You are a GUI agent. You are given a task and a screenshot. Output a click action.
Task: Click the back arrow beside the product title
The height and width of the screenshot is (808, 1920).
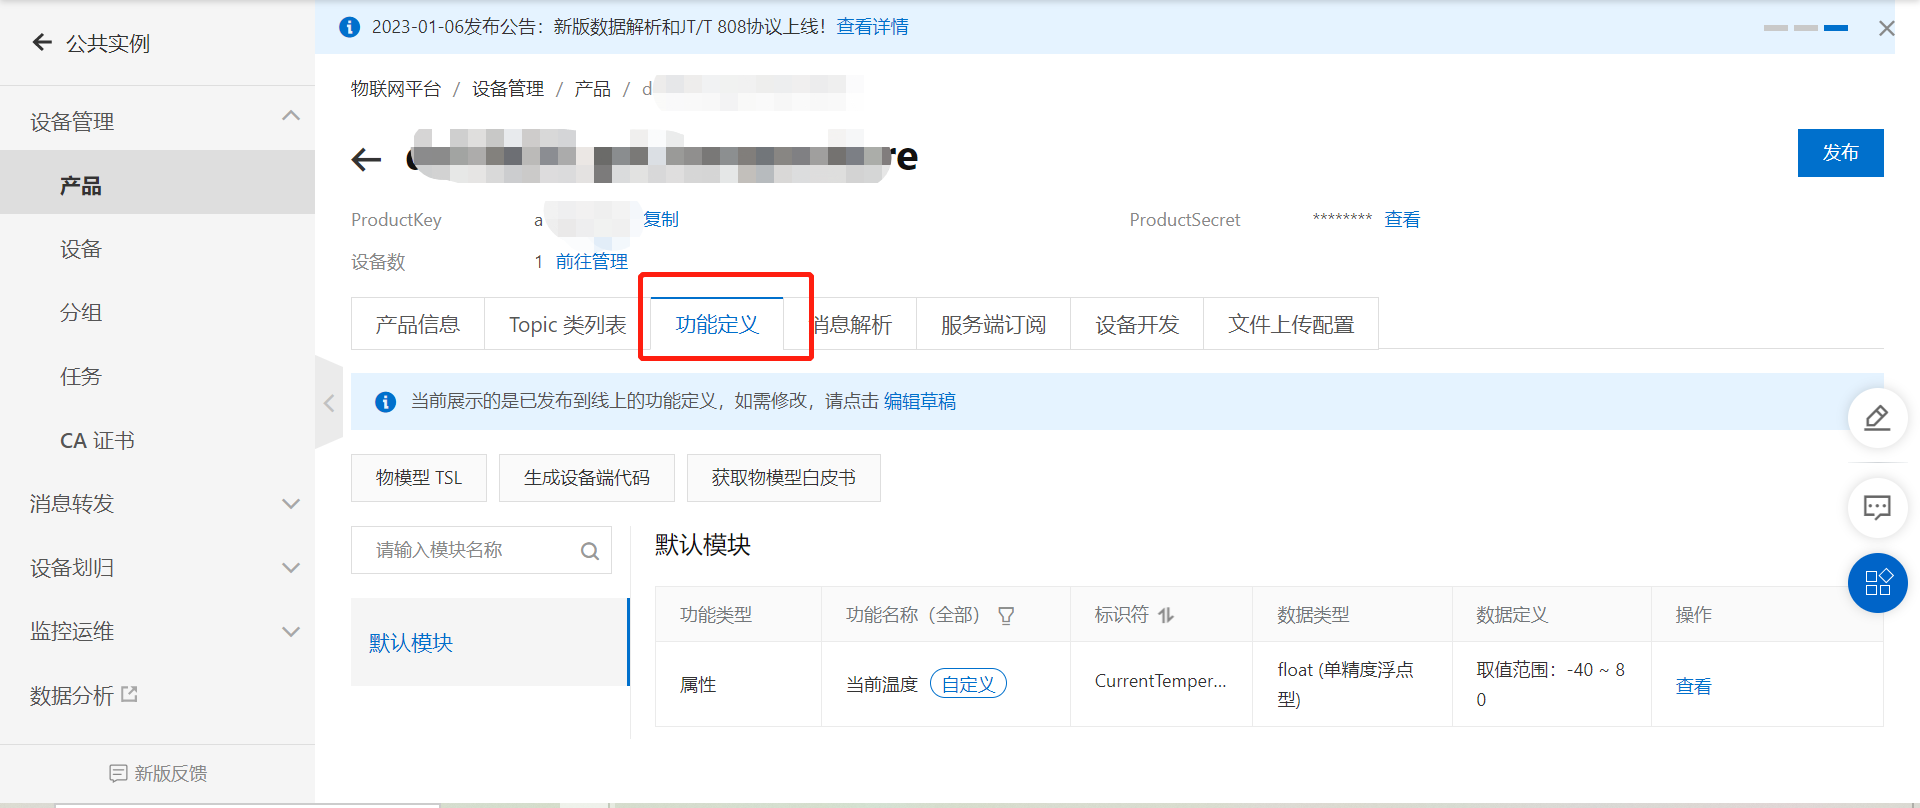tap(367, 159)
